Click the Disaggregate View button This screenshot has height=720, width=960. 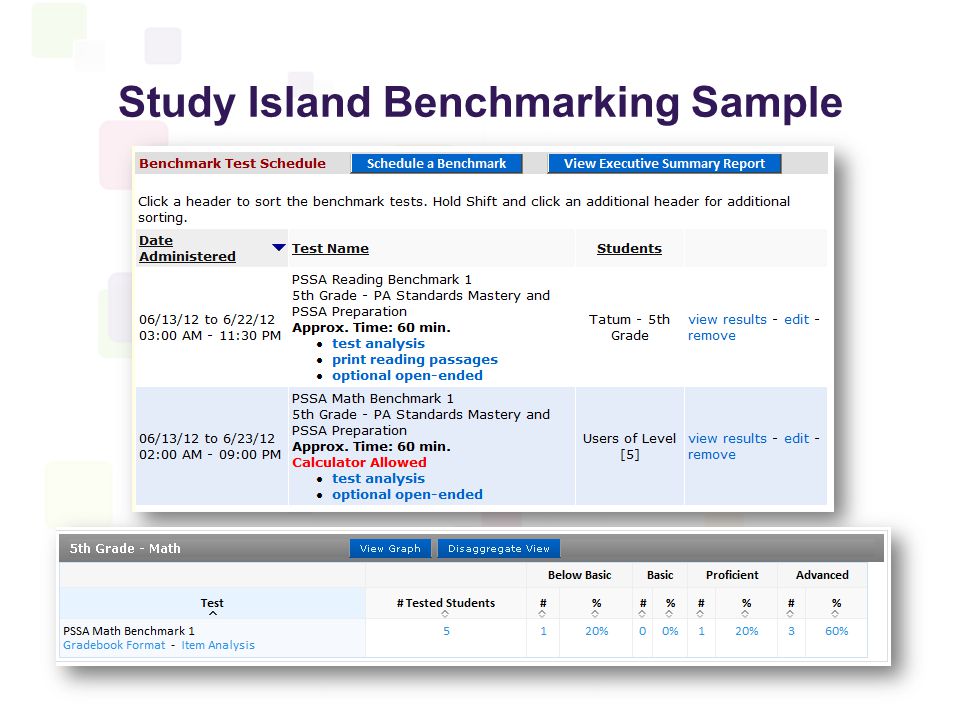[x=498, y=549]
